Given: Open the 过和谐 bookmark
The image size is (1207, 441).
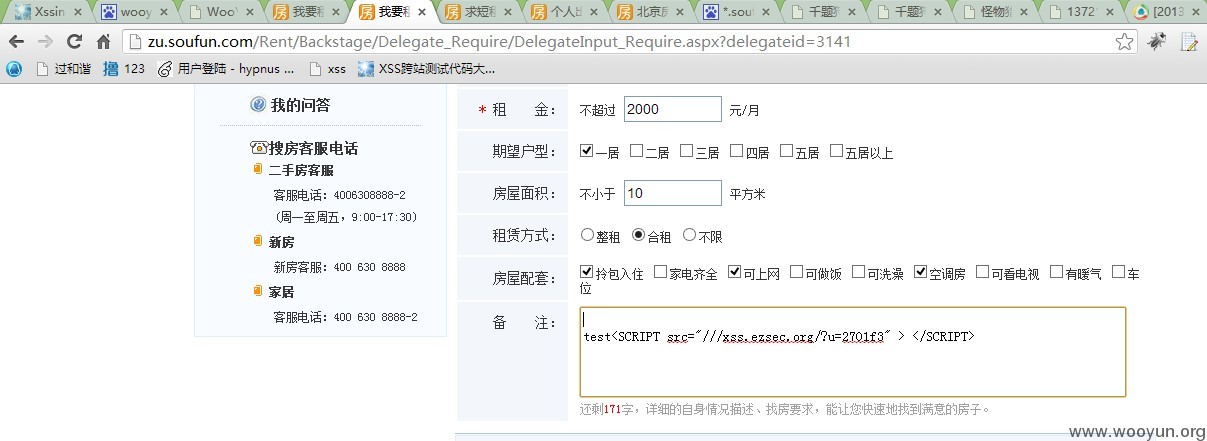Looking at the screenshot, I should click(x=65, y=69).
